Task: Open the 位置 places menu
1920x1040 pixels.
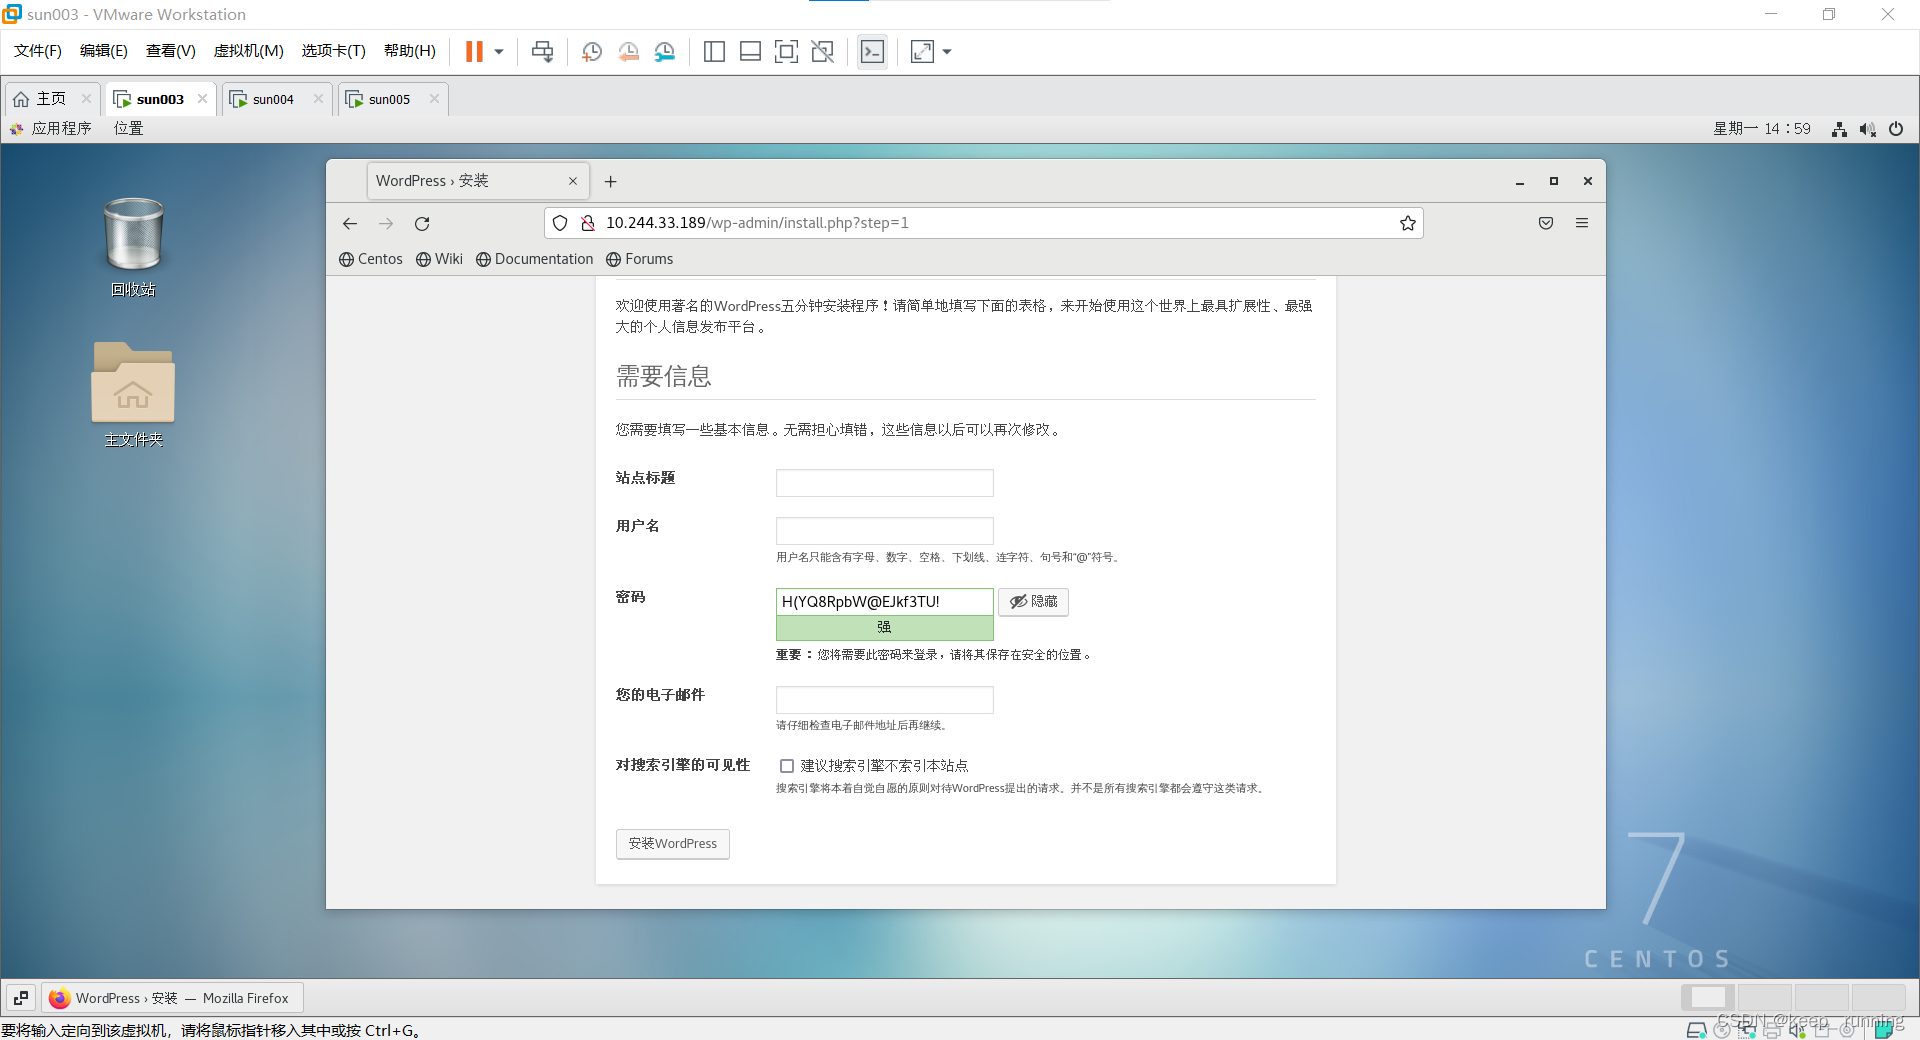Action: click(x=128, y=128)
